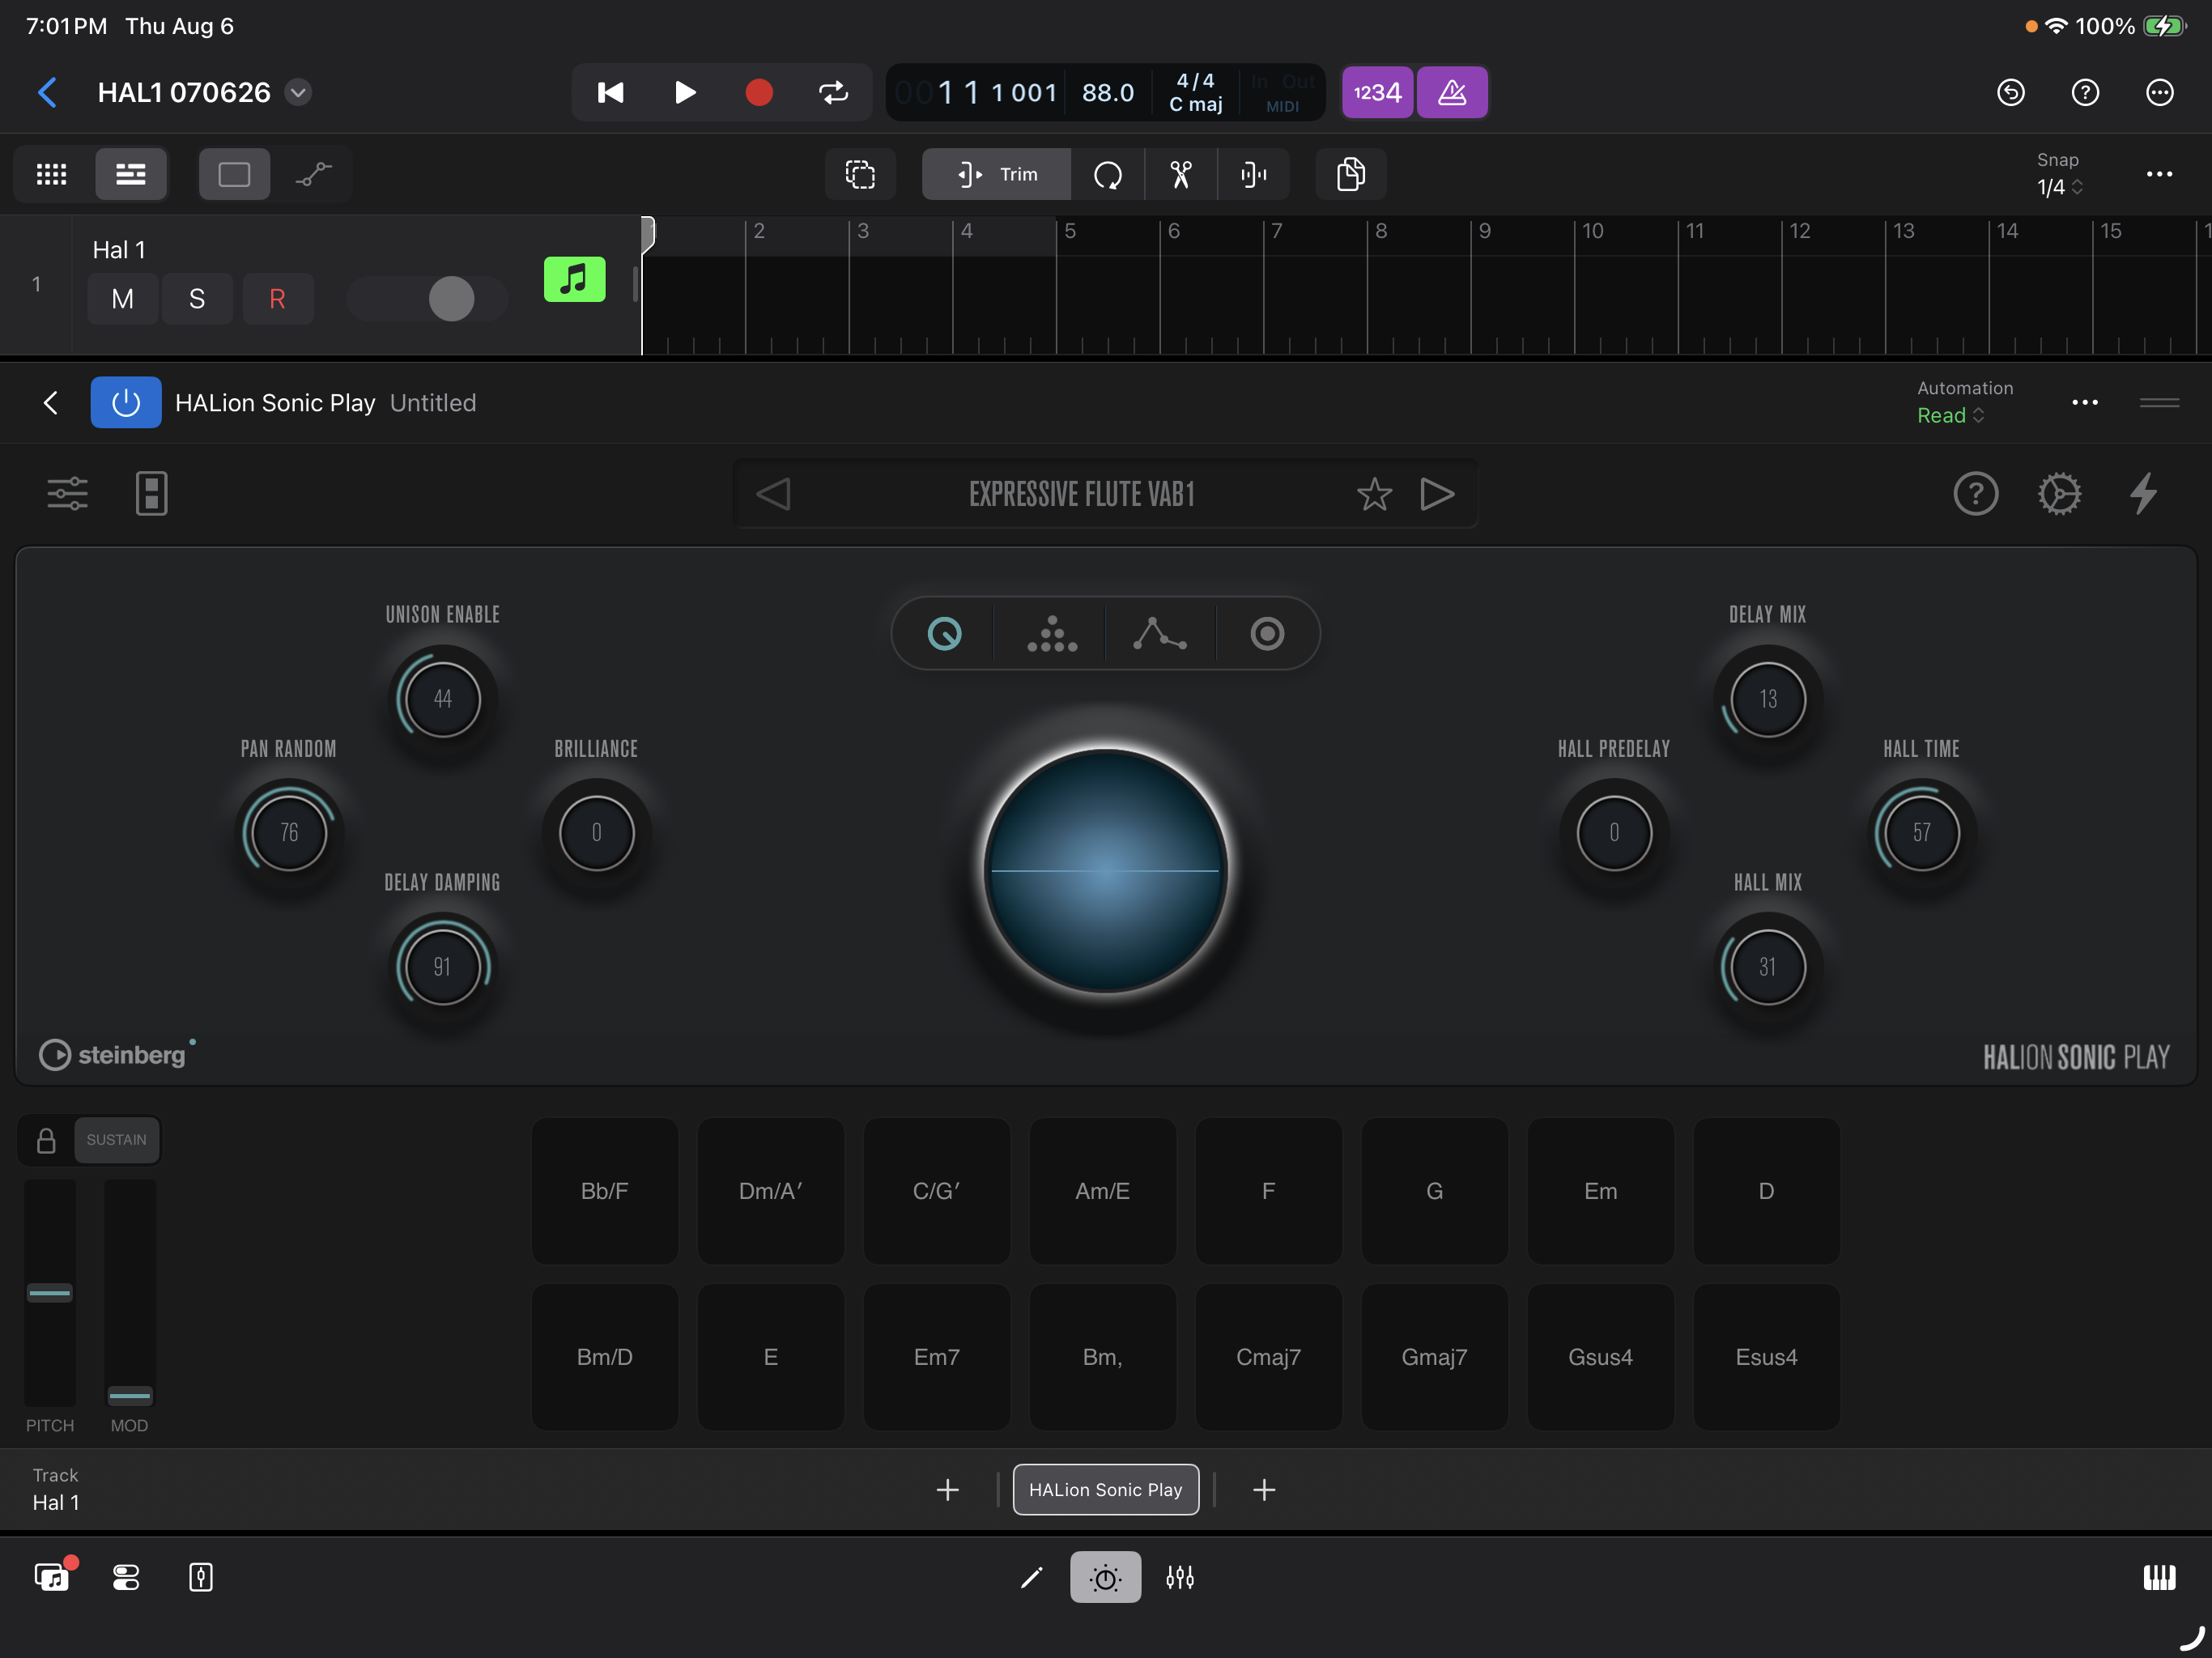Image resolution: width=2212 pixels, height=1658 pixels.
Task: Start playback with the Play button
Action: coord(685,92)
